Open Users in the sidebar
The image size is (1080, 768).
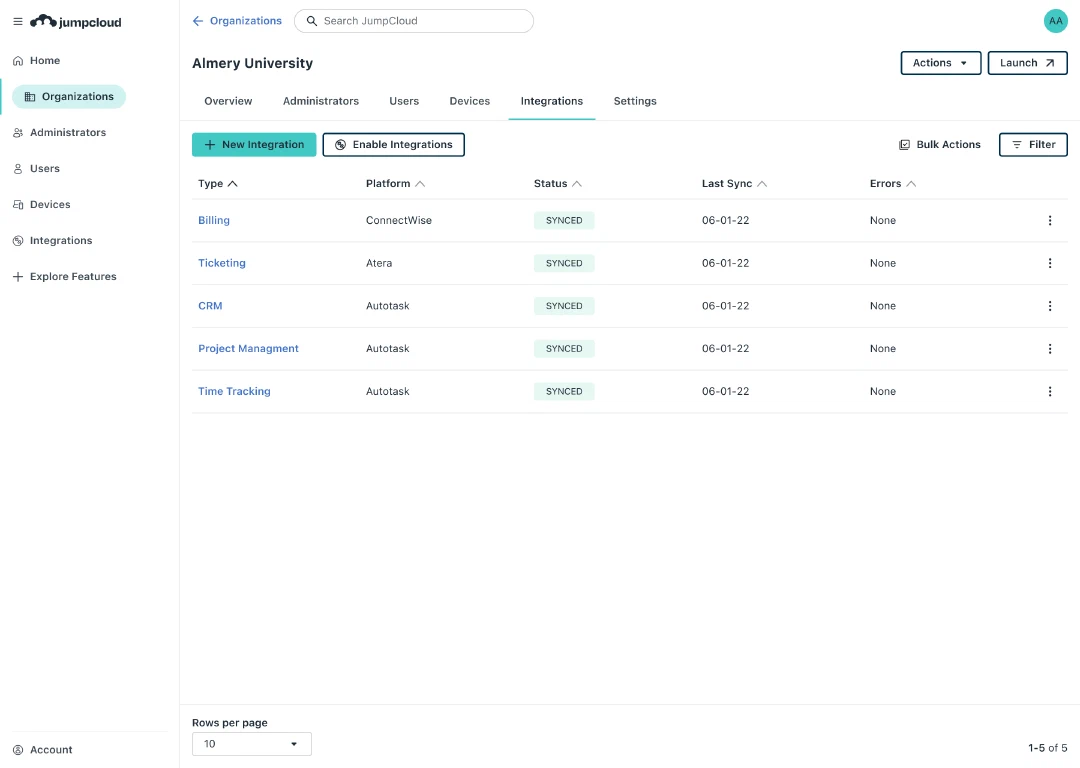37,168
